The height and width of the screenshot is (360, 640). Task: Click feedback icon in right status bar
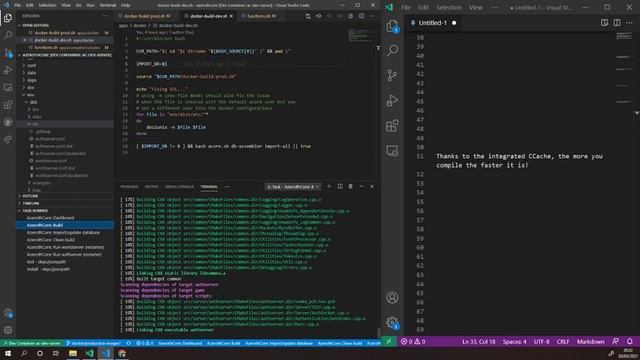point(616,341)
